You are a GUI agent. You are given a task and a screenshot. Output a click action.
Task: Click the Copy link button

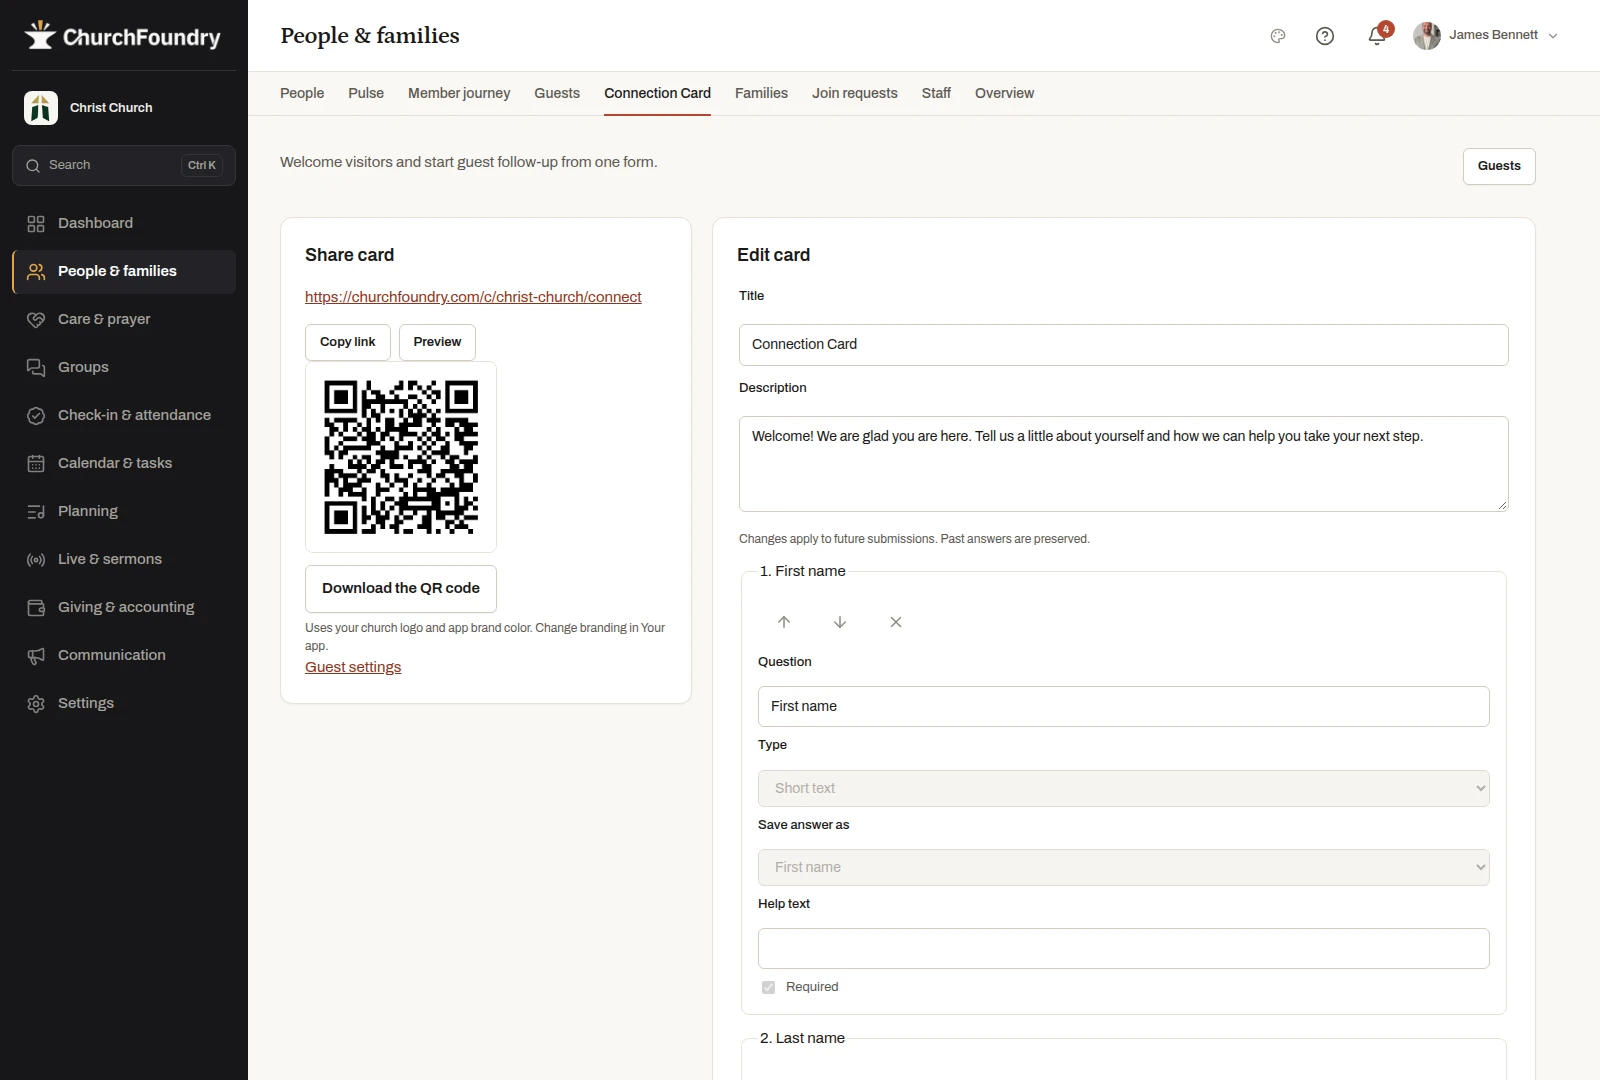(348, 342)
